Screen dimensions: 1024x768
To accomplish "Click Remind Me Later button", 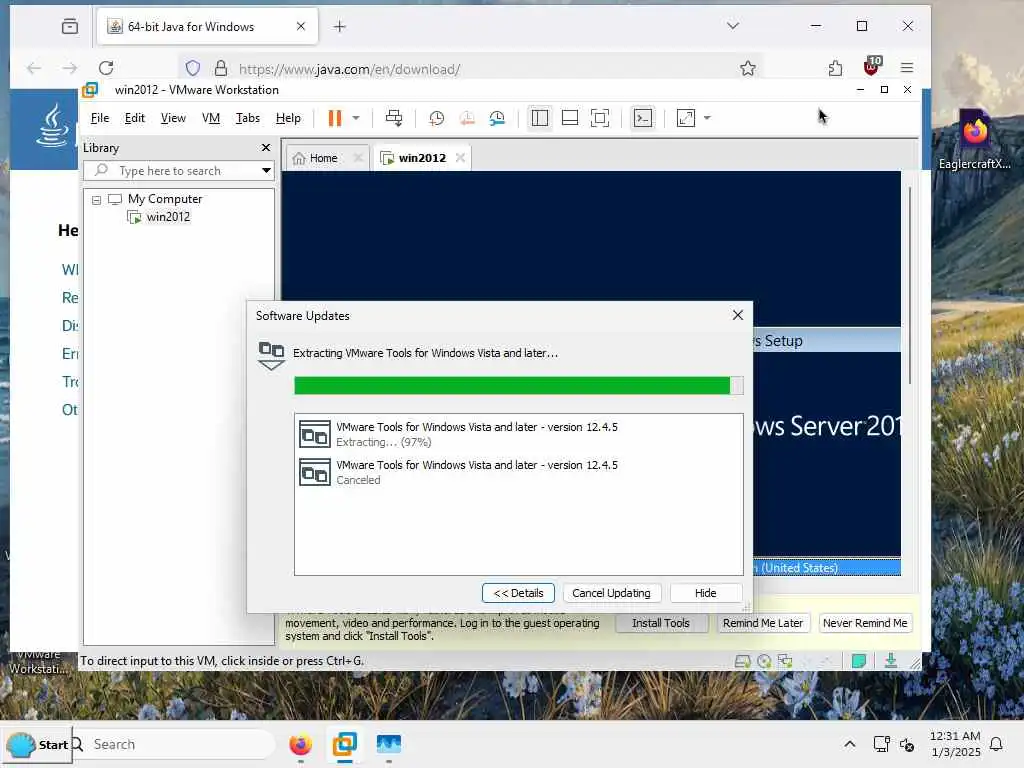I will click(x=763, y=623).
